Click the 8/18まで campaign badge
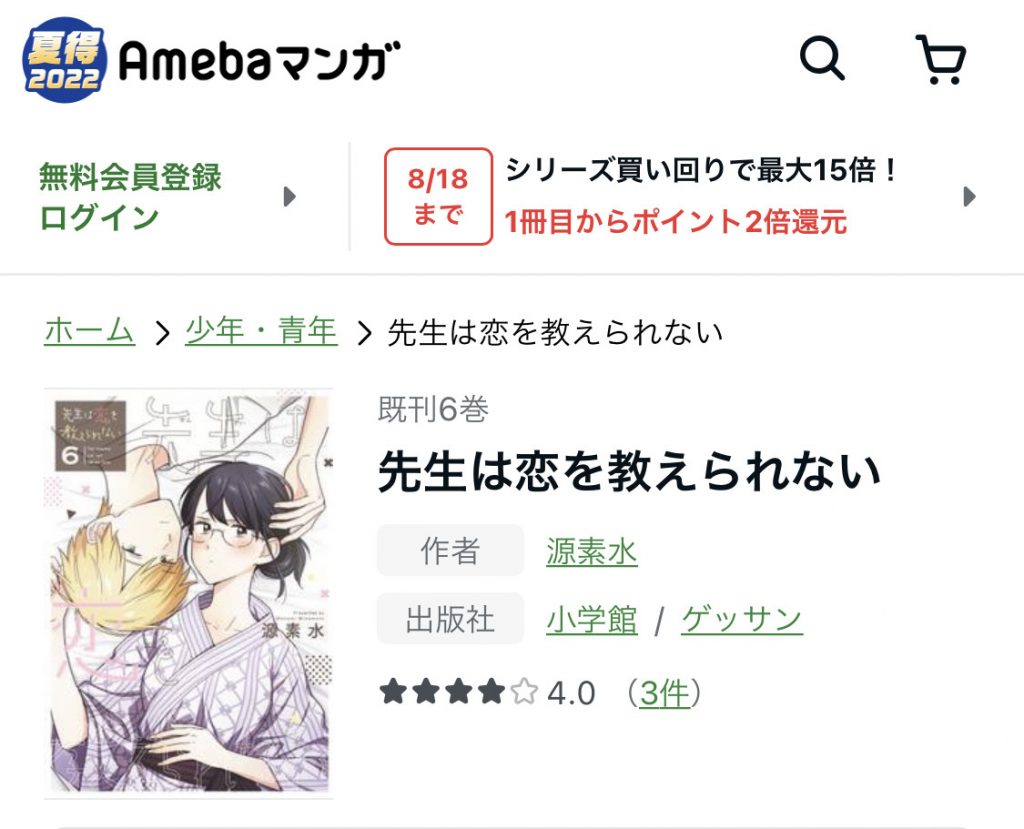This screenshot has height=829, width=1024. tap(438, 197)
